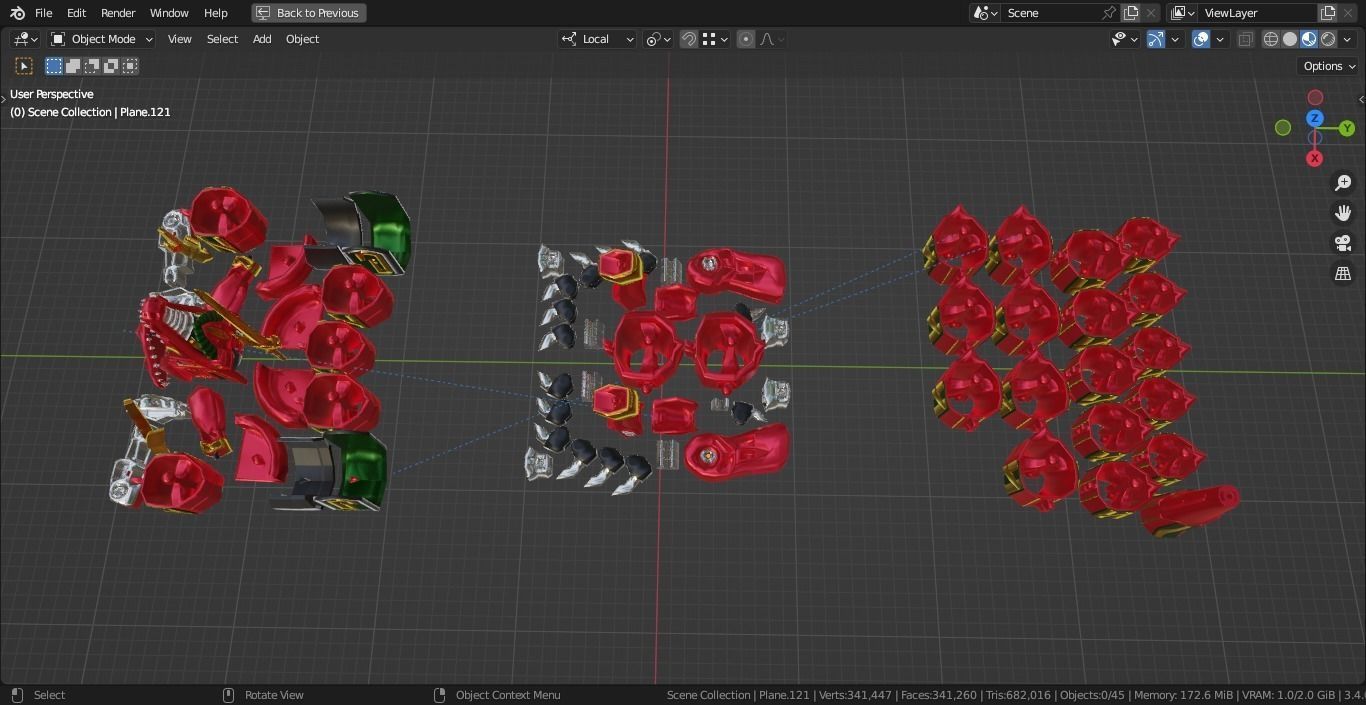
Task: Click the ViewLayer name field
Action: (x=1258, y=13)
